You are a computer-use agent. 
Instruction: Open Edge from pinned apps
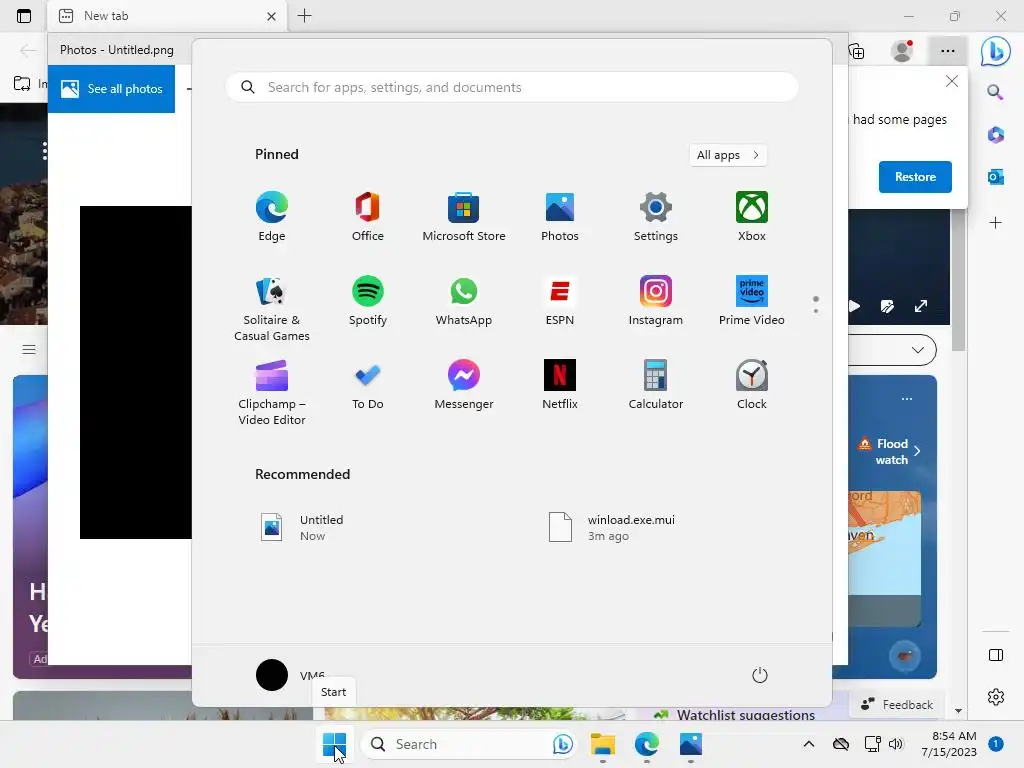coord(272,217)
